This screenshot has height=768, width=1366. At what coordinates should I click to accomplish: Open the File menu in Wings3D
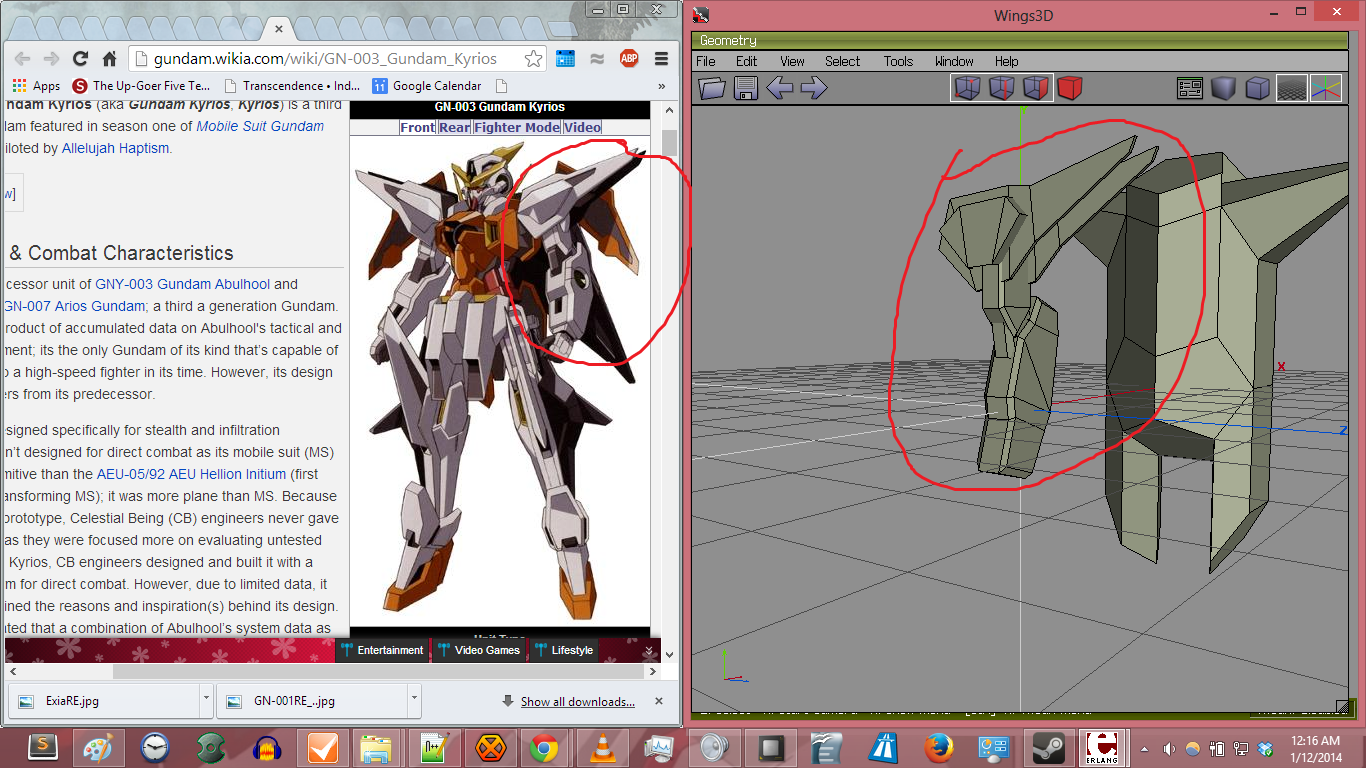click(706, 61)
